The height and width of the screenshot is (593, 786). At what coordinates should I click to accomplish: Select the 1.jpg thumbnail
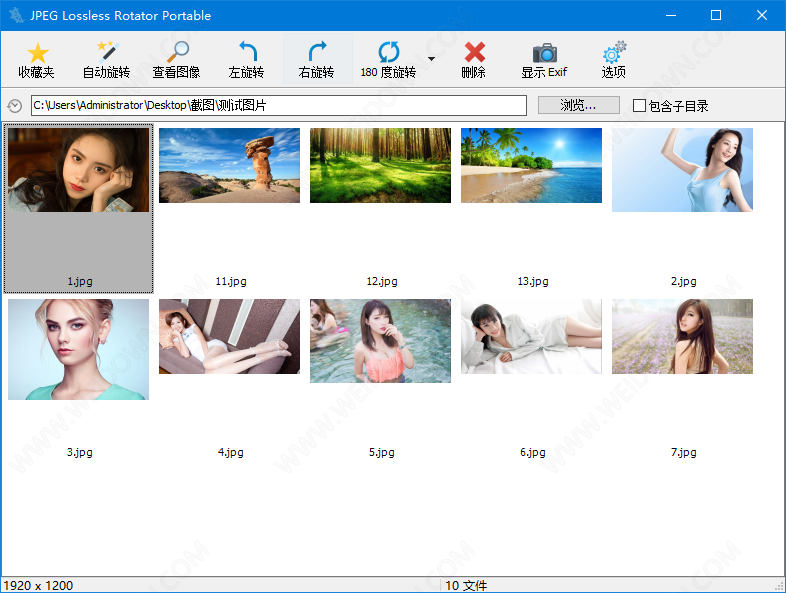click(78, 170)
